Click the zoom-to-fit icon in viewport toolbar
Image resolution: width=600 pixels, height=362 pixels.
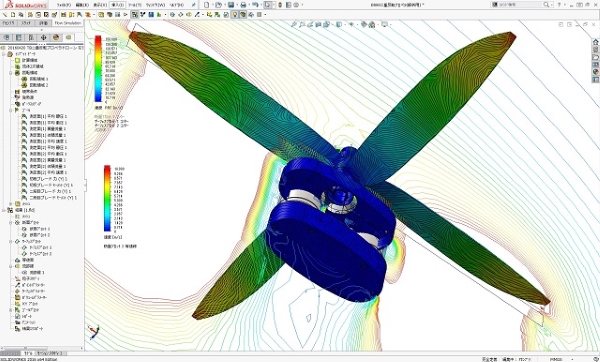294,24
